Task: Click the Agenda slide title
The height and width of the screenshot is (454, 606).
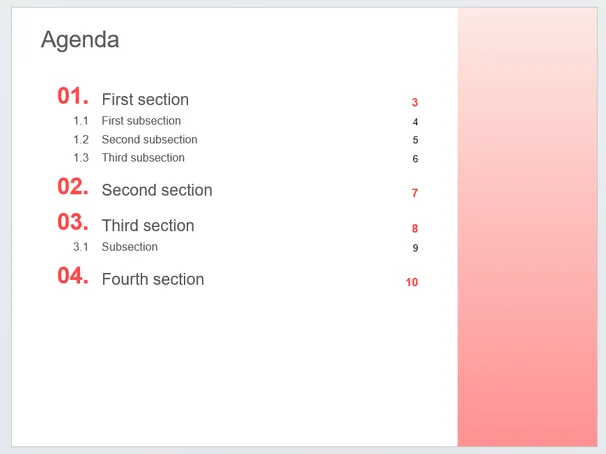Action: 80,40
